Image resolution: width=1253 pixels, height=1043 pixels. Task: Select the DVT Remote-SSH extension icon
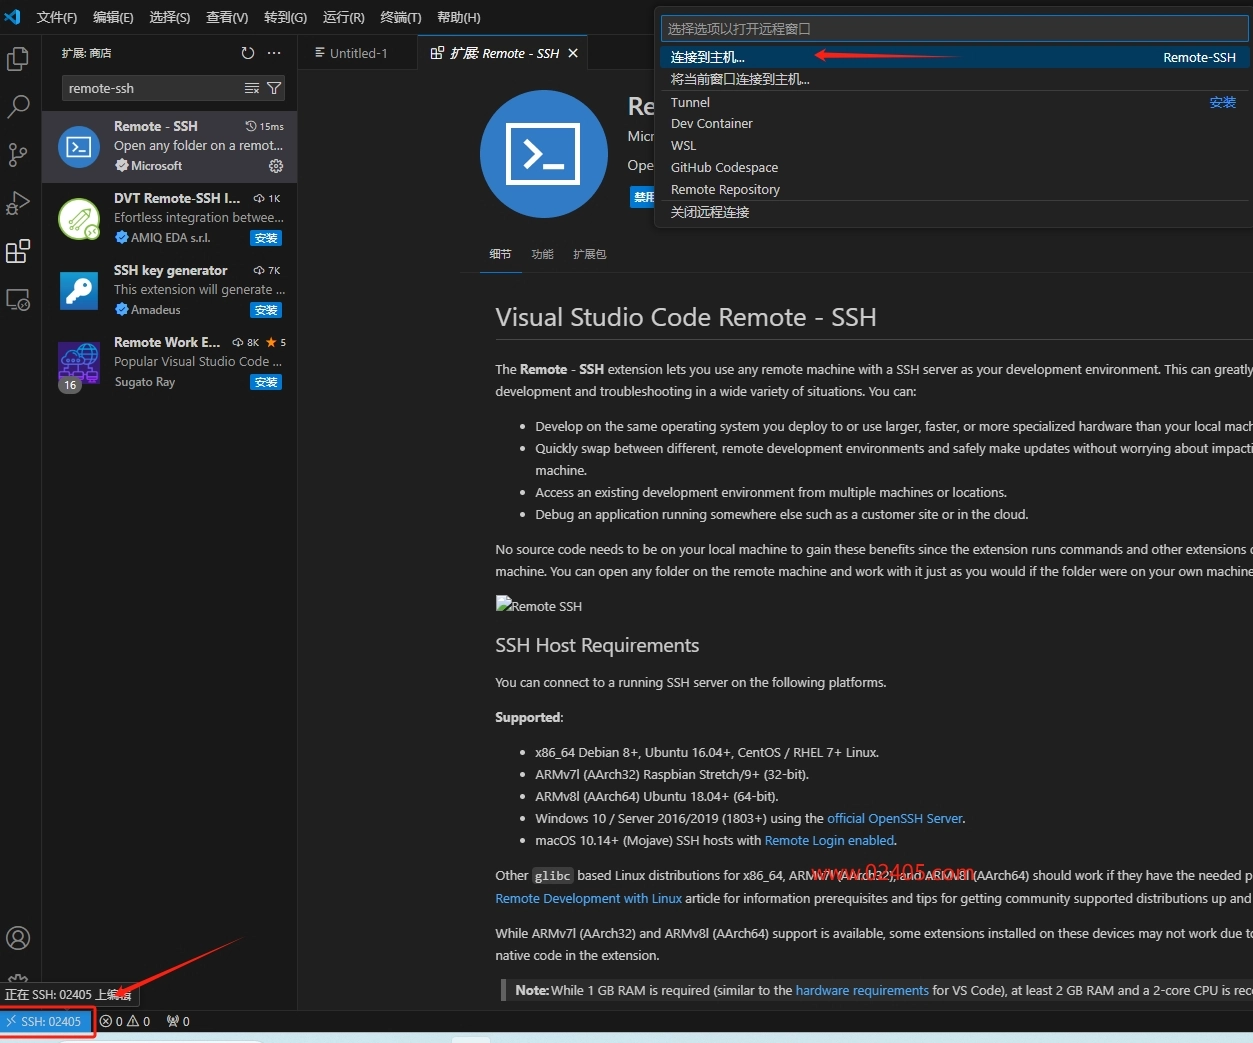pos(79,219)
